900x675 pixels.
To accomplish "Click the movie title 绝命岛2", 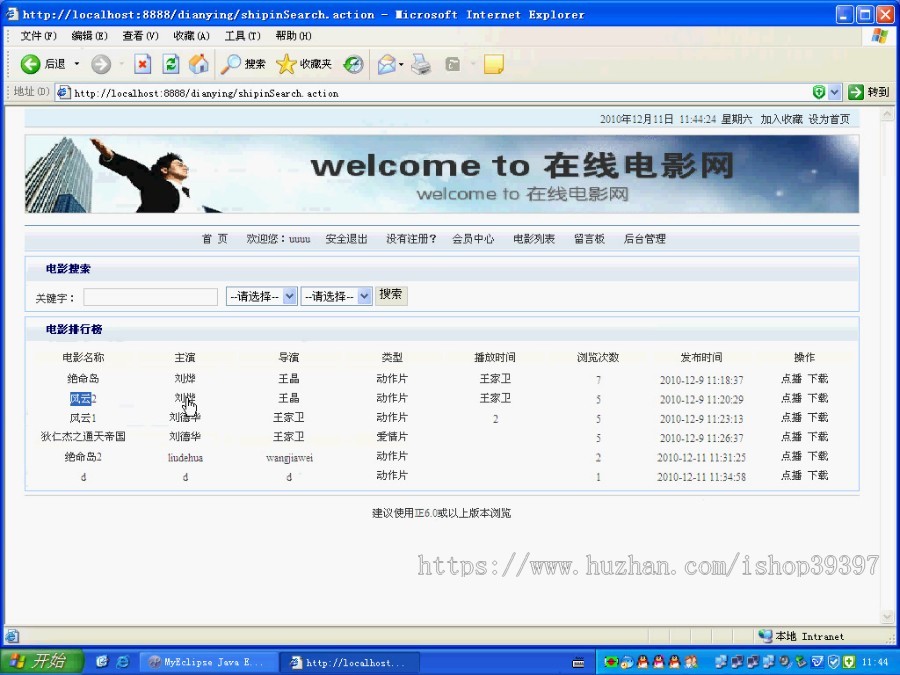I will tap(83, 457).
